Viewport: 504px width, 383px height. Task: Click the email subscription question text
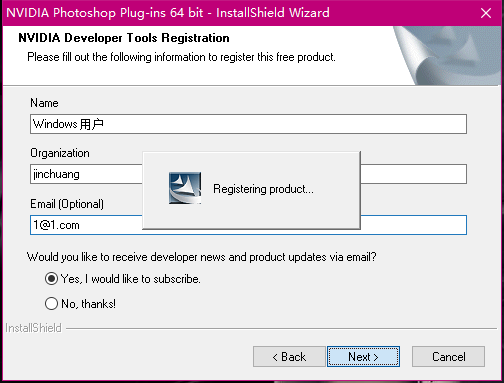(202, 257)
